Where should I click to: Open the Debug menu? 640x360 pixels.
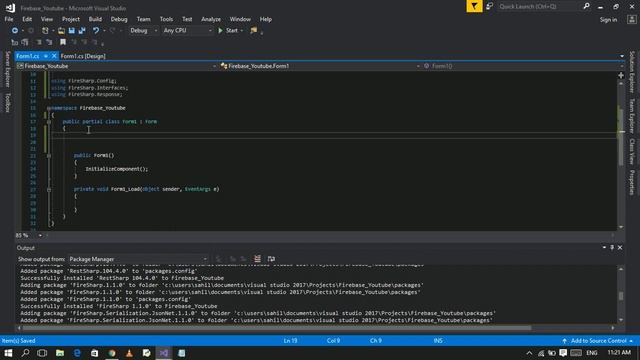(x=119, y=19)
